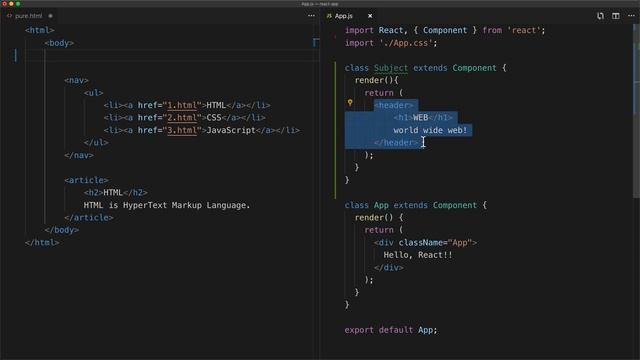
Task: Click the selected <header> opening tag
Action: pos(393,105)
